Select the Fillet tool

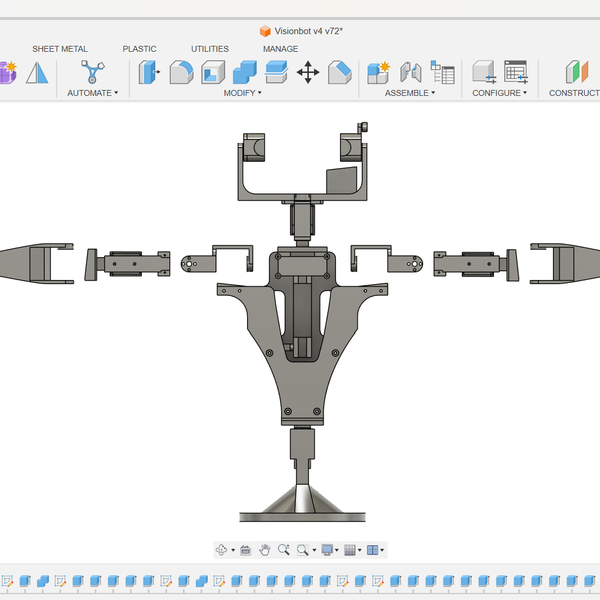click(x=181, y=72)
